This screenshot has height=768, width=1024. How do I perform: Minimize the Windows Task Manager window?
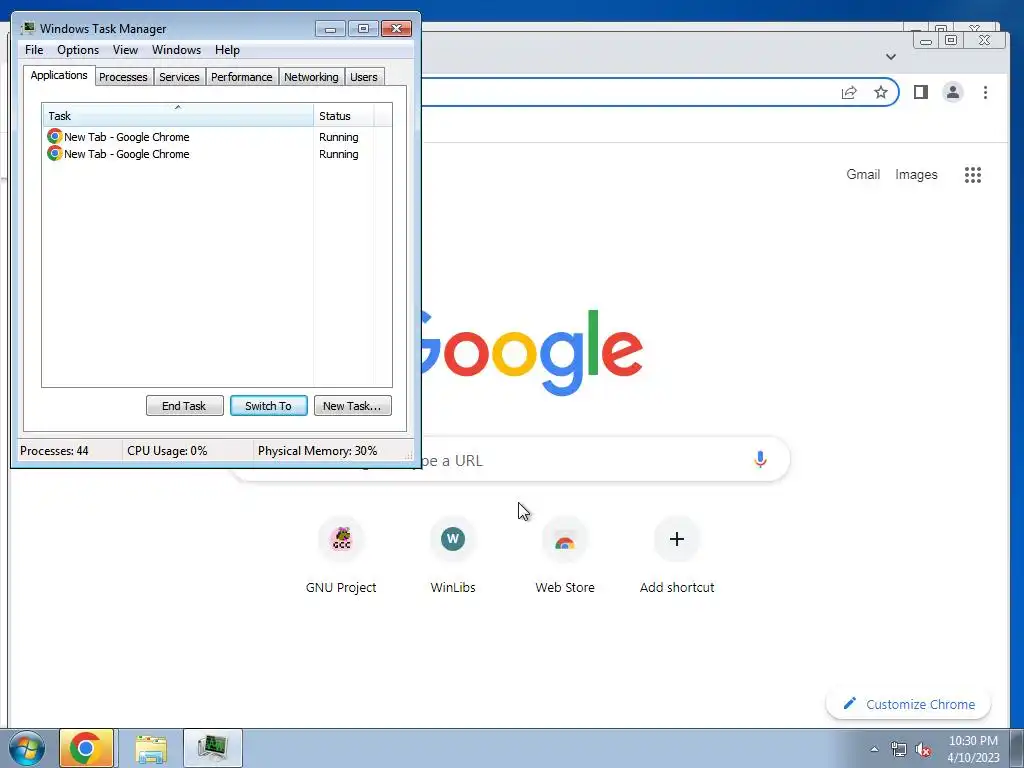pos(330,29)
